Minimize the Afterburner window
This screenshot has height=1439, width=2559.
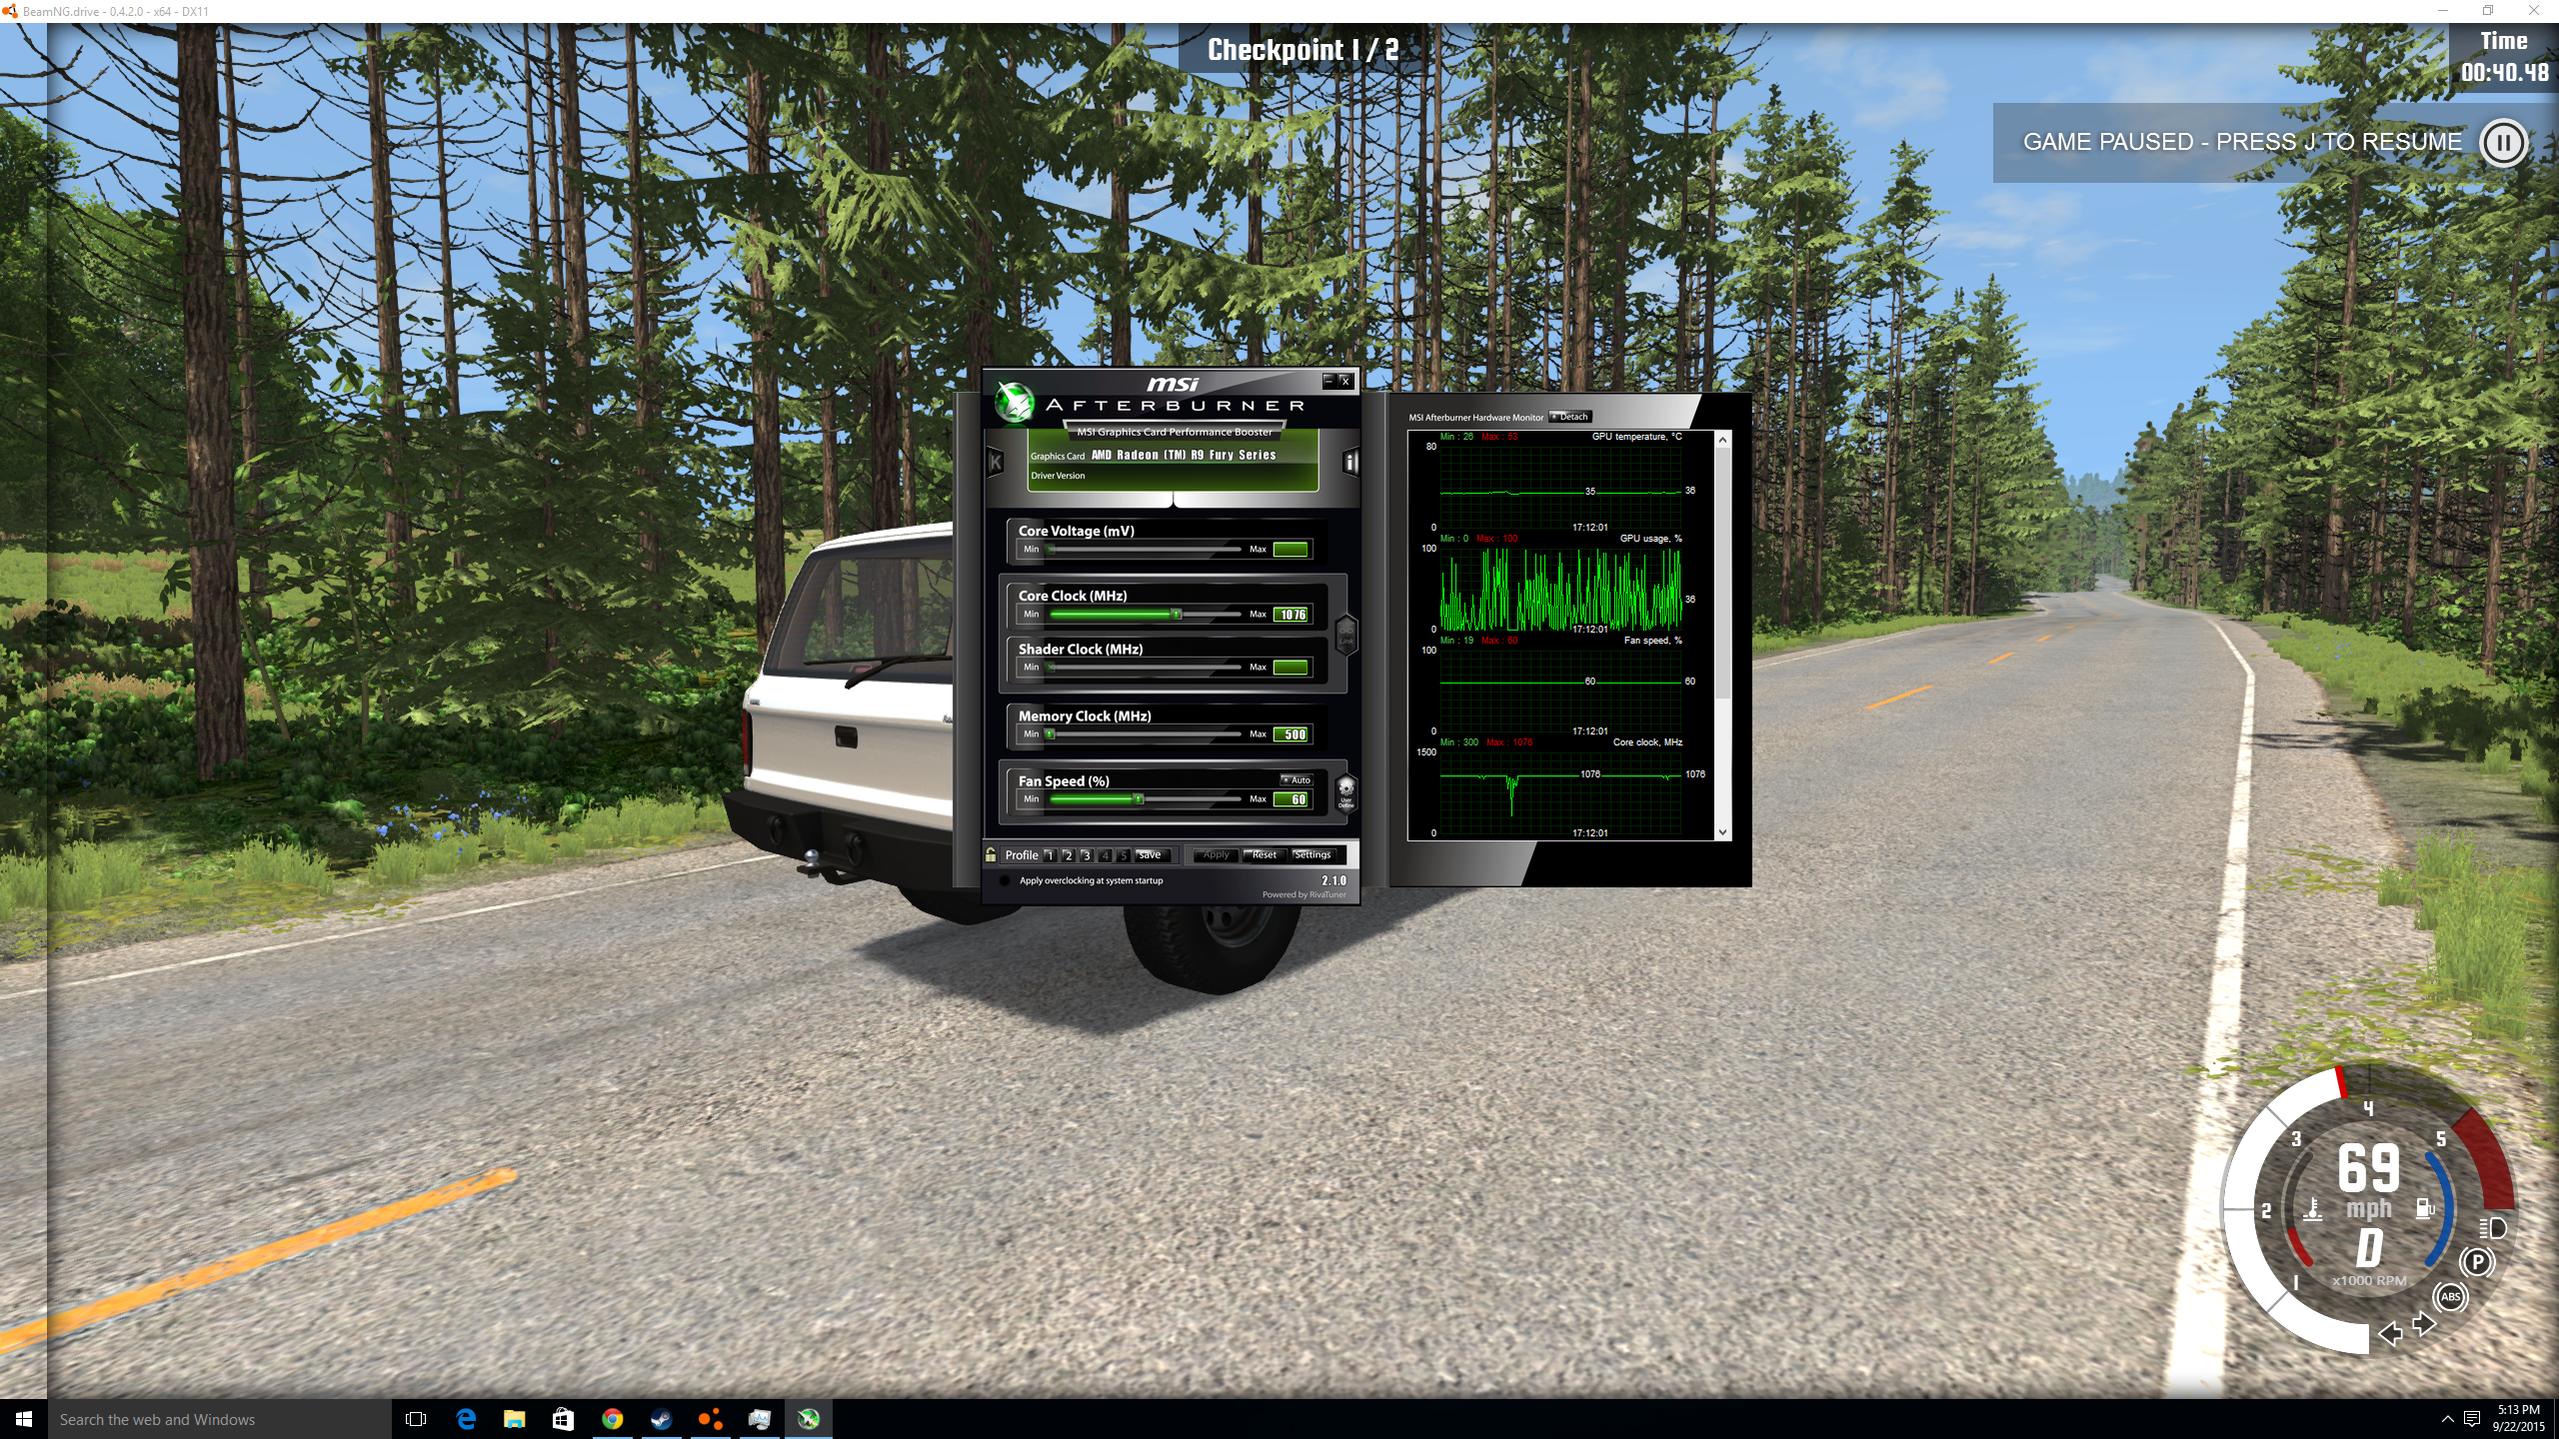coord(1329,380)
